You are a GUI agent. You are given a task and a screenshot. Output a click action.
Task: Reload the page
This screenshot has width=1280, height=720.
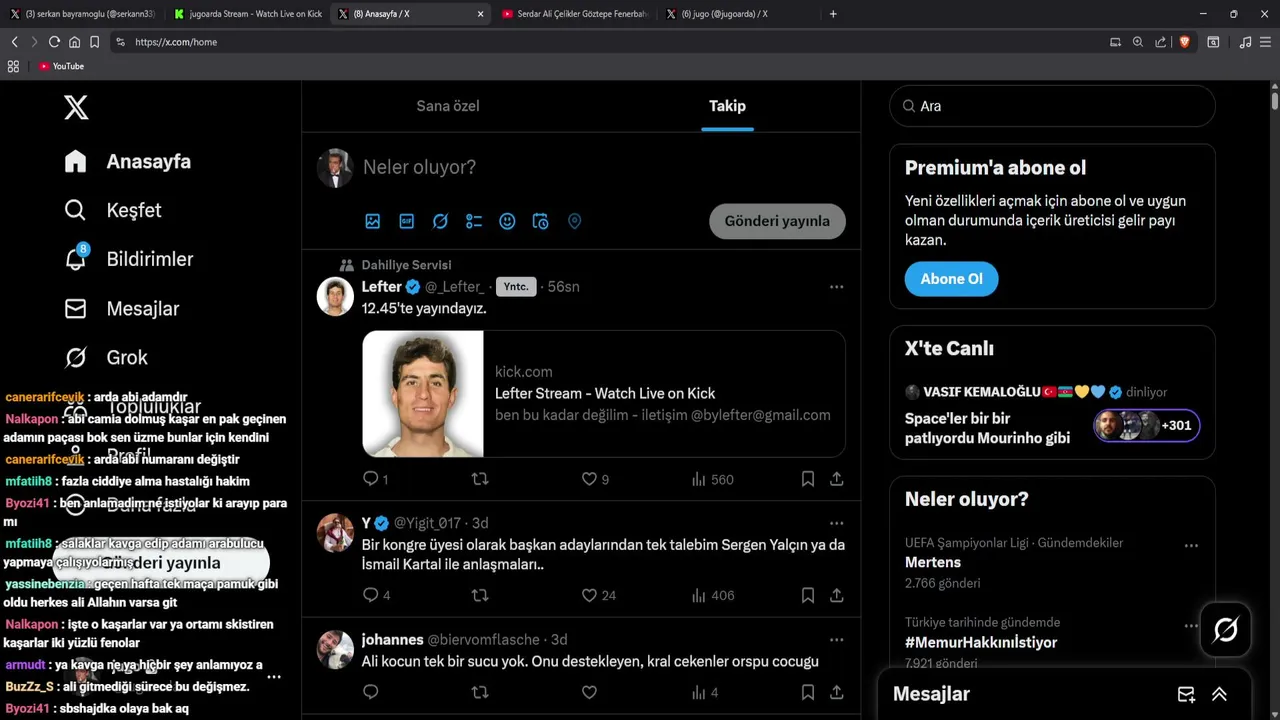pyautogui.click(x=54, y=42)
